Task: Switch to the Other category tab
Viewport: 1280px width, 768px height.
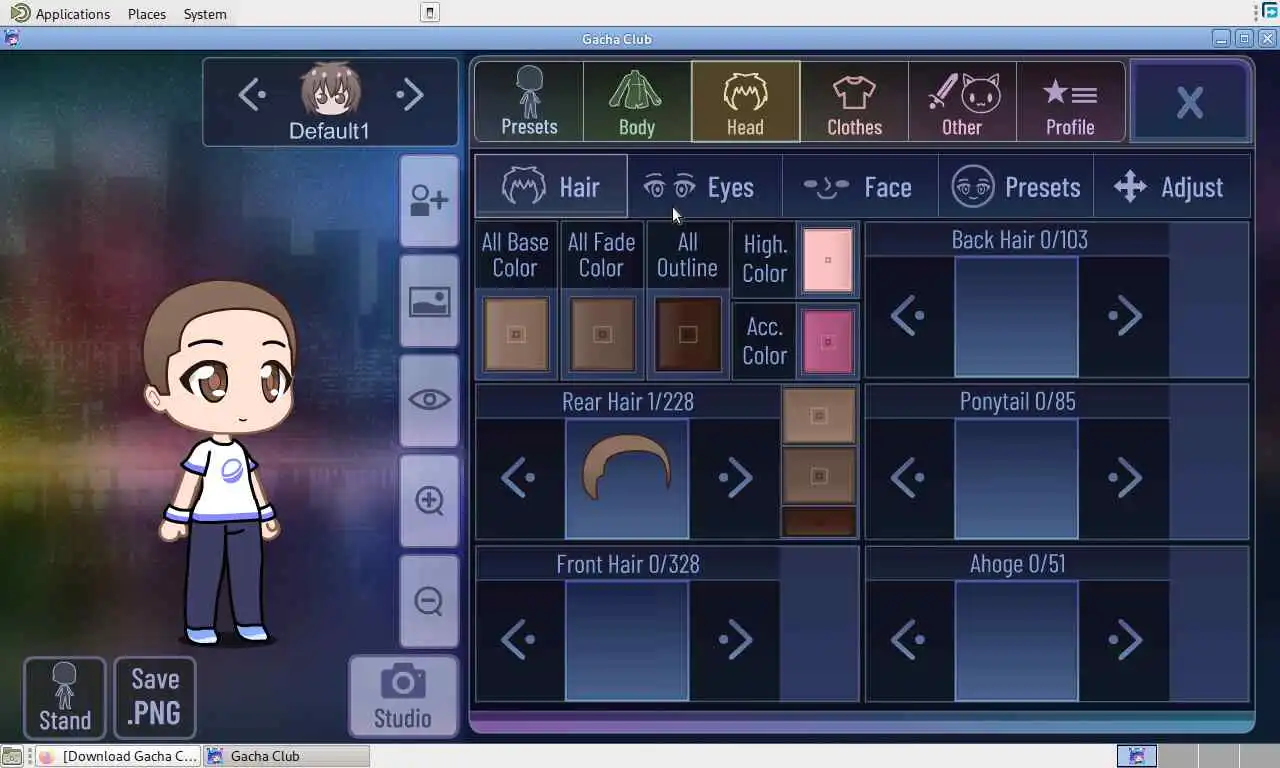Action: [962, 102]
